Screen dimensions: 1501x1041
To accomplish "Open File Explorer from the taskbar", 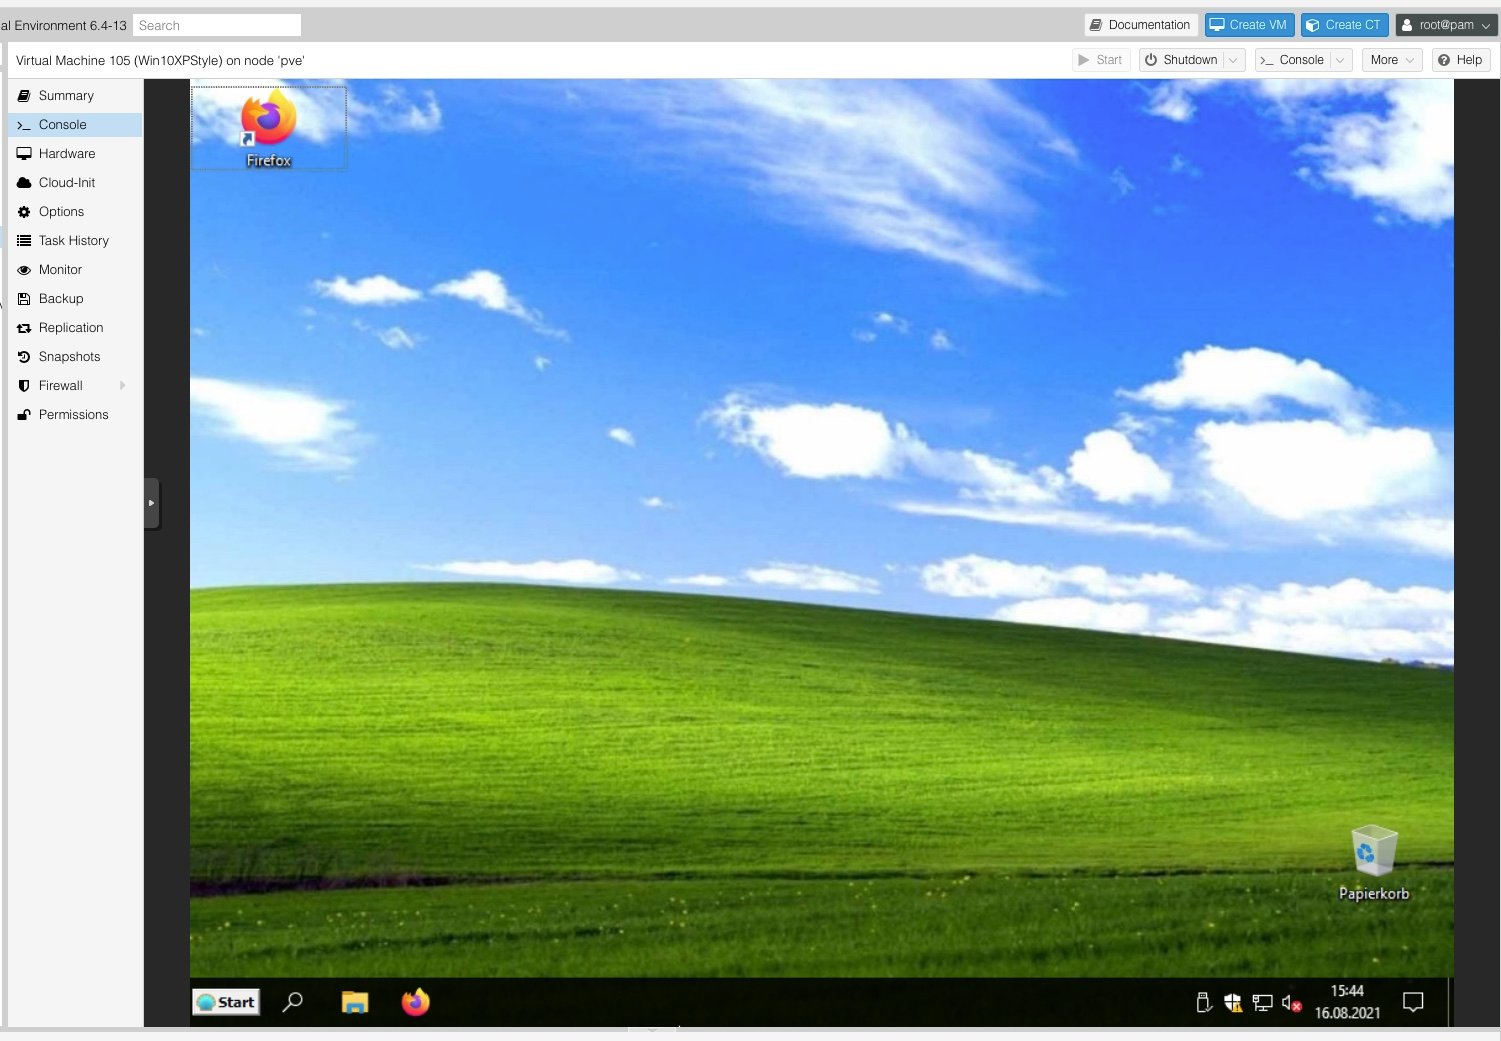I will (355, 1002).
